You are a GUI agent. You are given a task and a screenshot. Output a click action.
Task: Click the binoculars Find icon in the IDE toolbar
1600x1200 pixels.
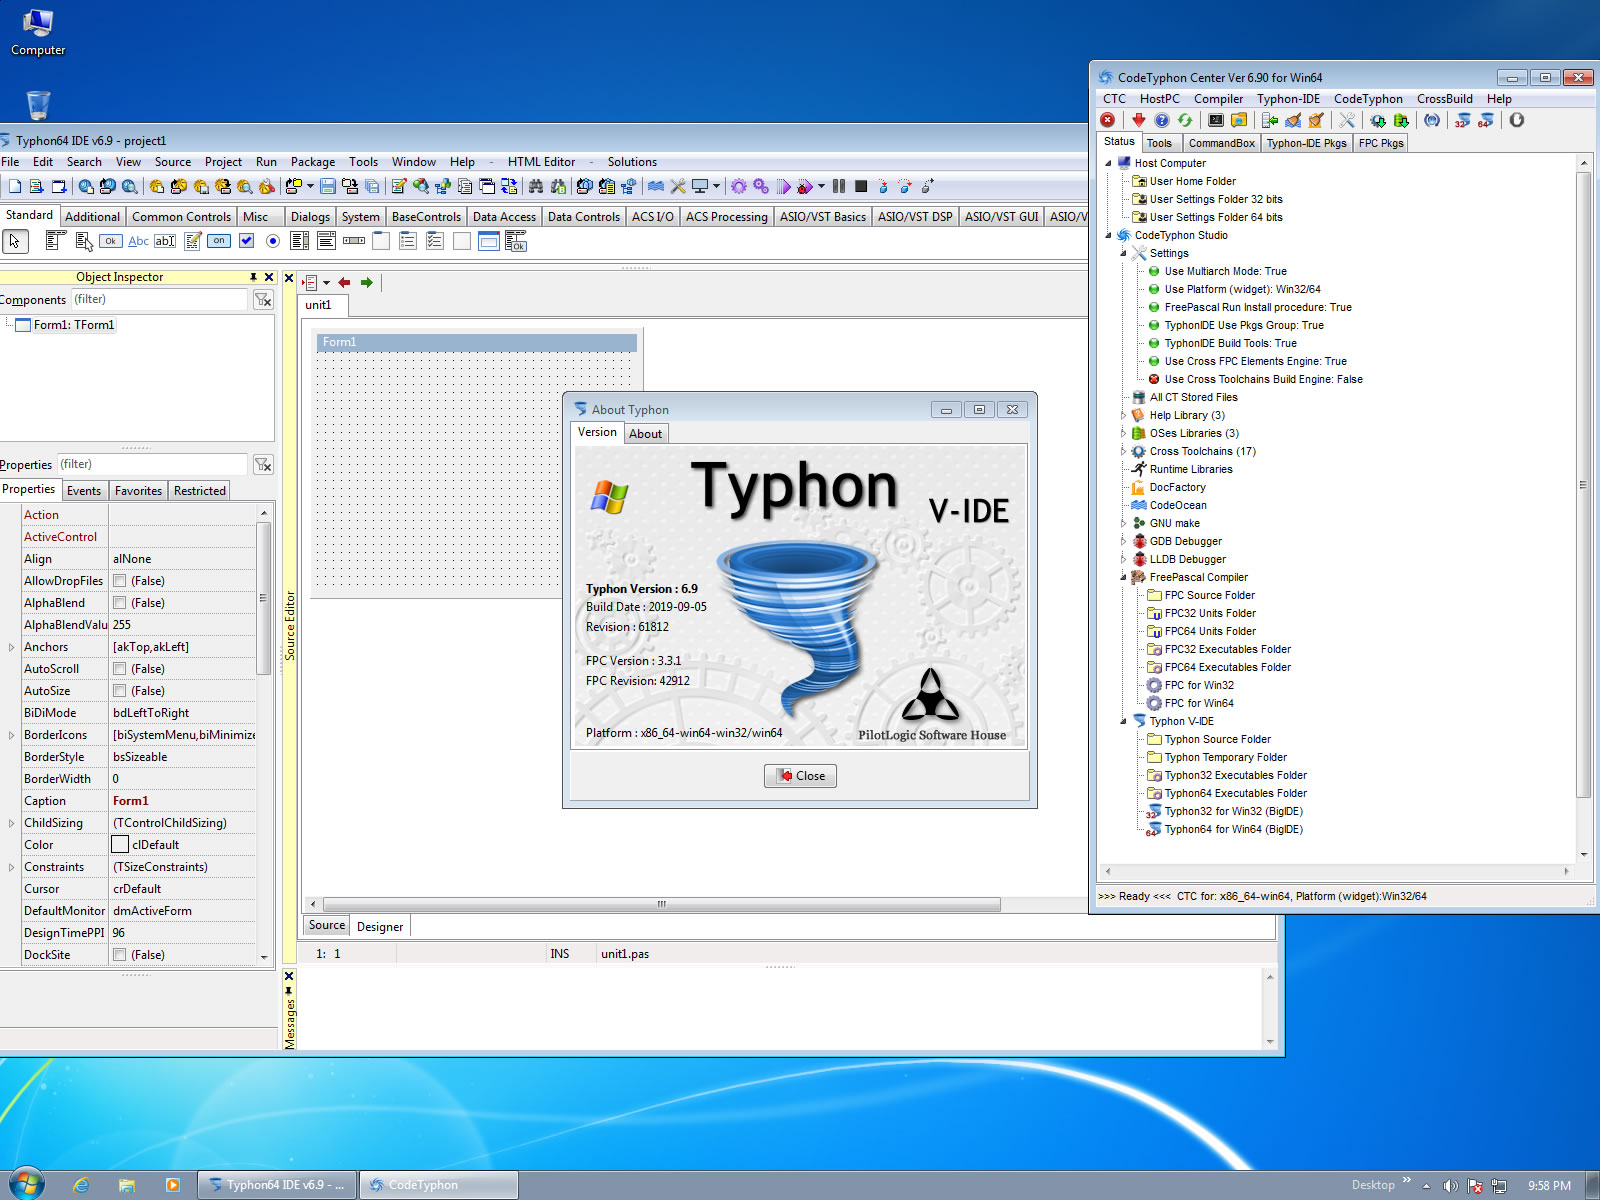point(536,186)
